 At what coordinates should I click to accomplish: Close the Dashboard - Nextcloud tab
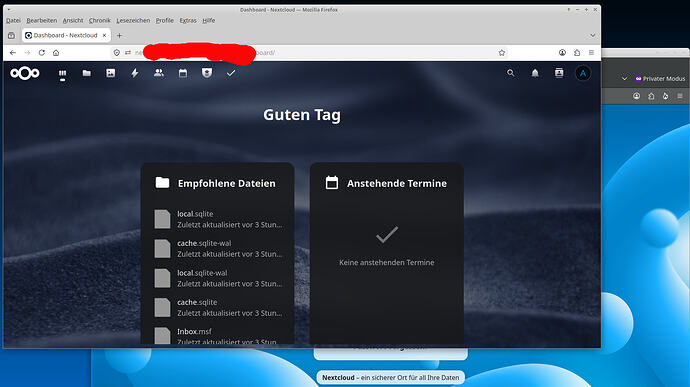click(104, 35)
